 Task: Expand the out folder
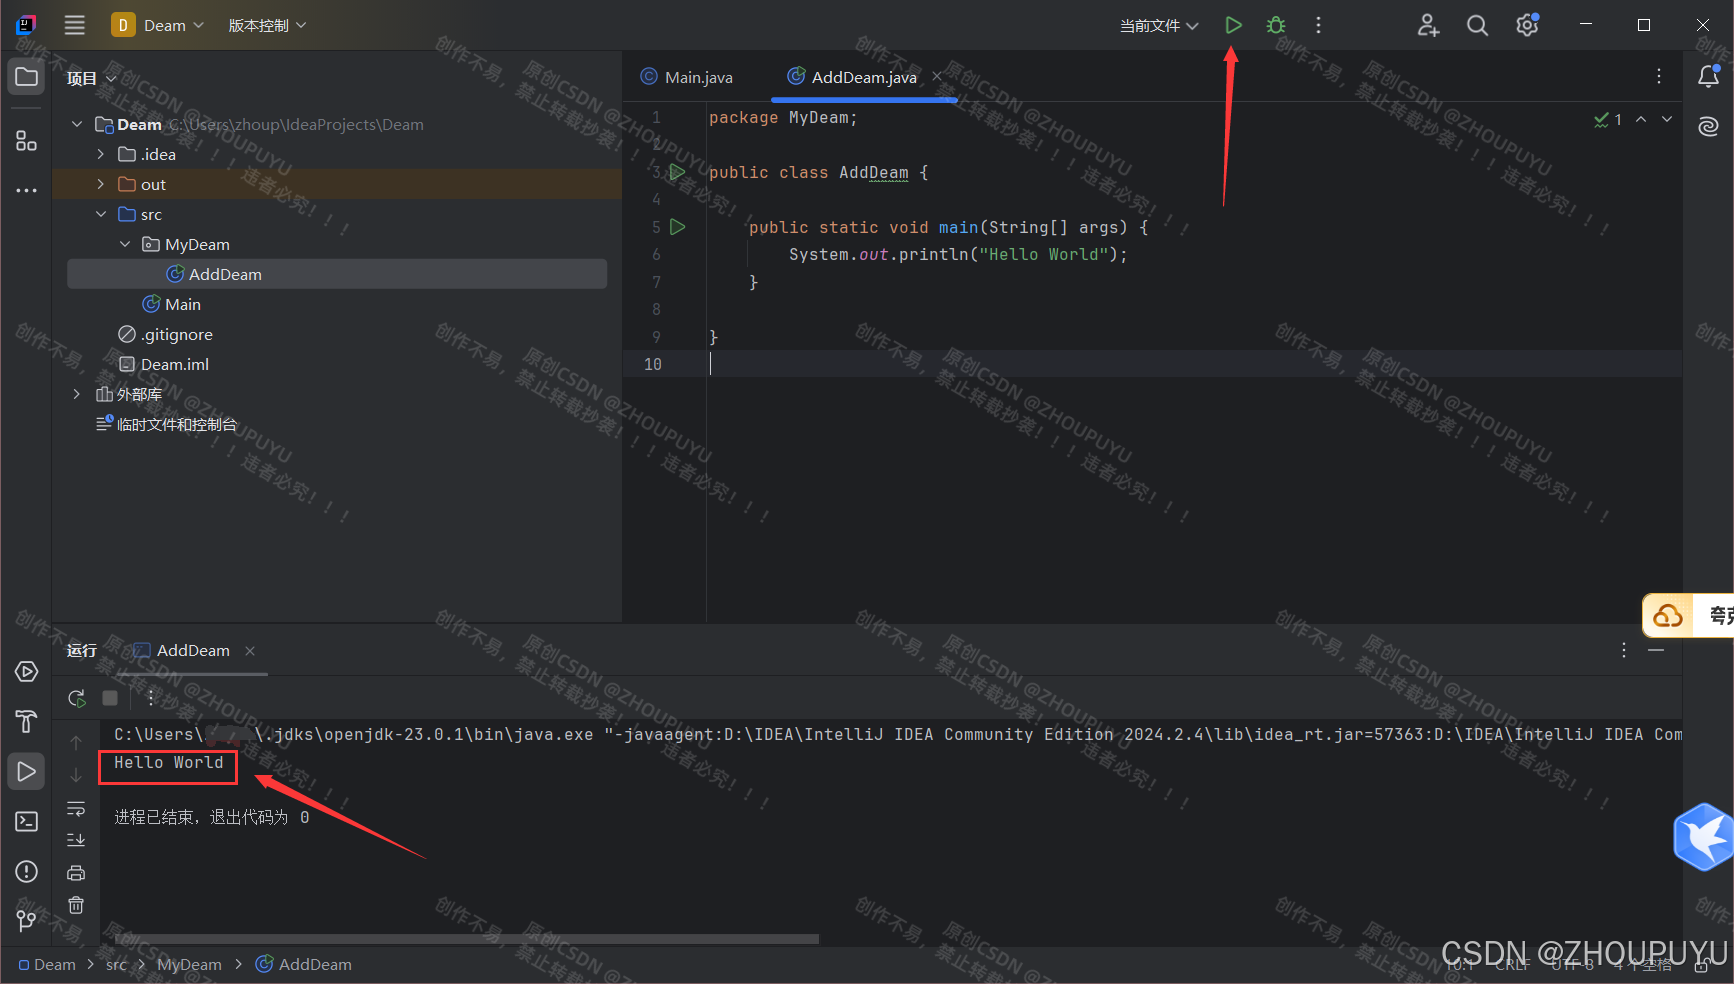pyautogui.click(x=101, y=184)
